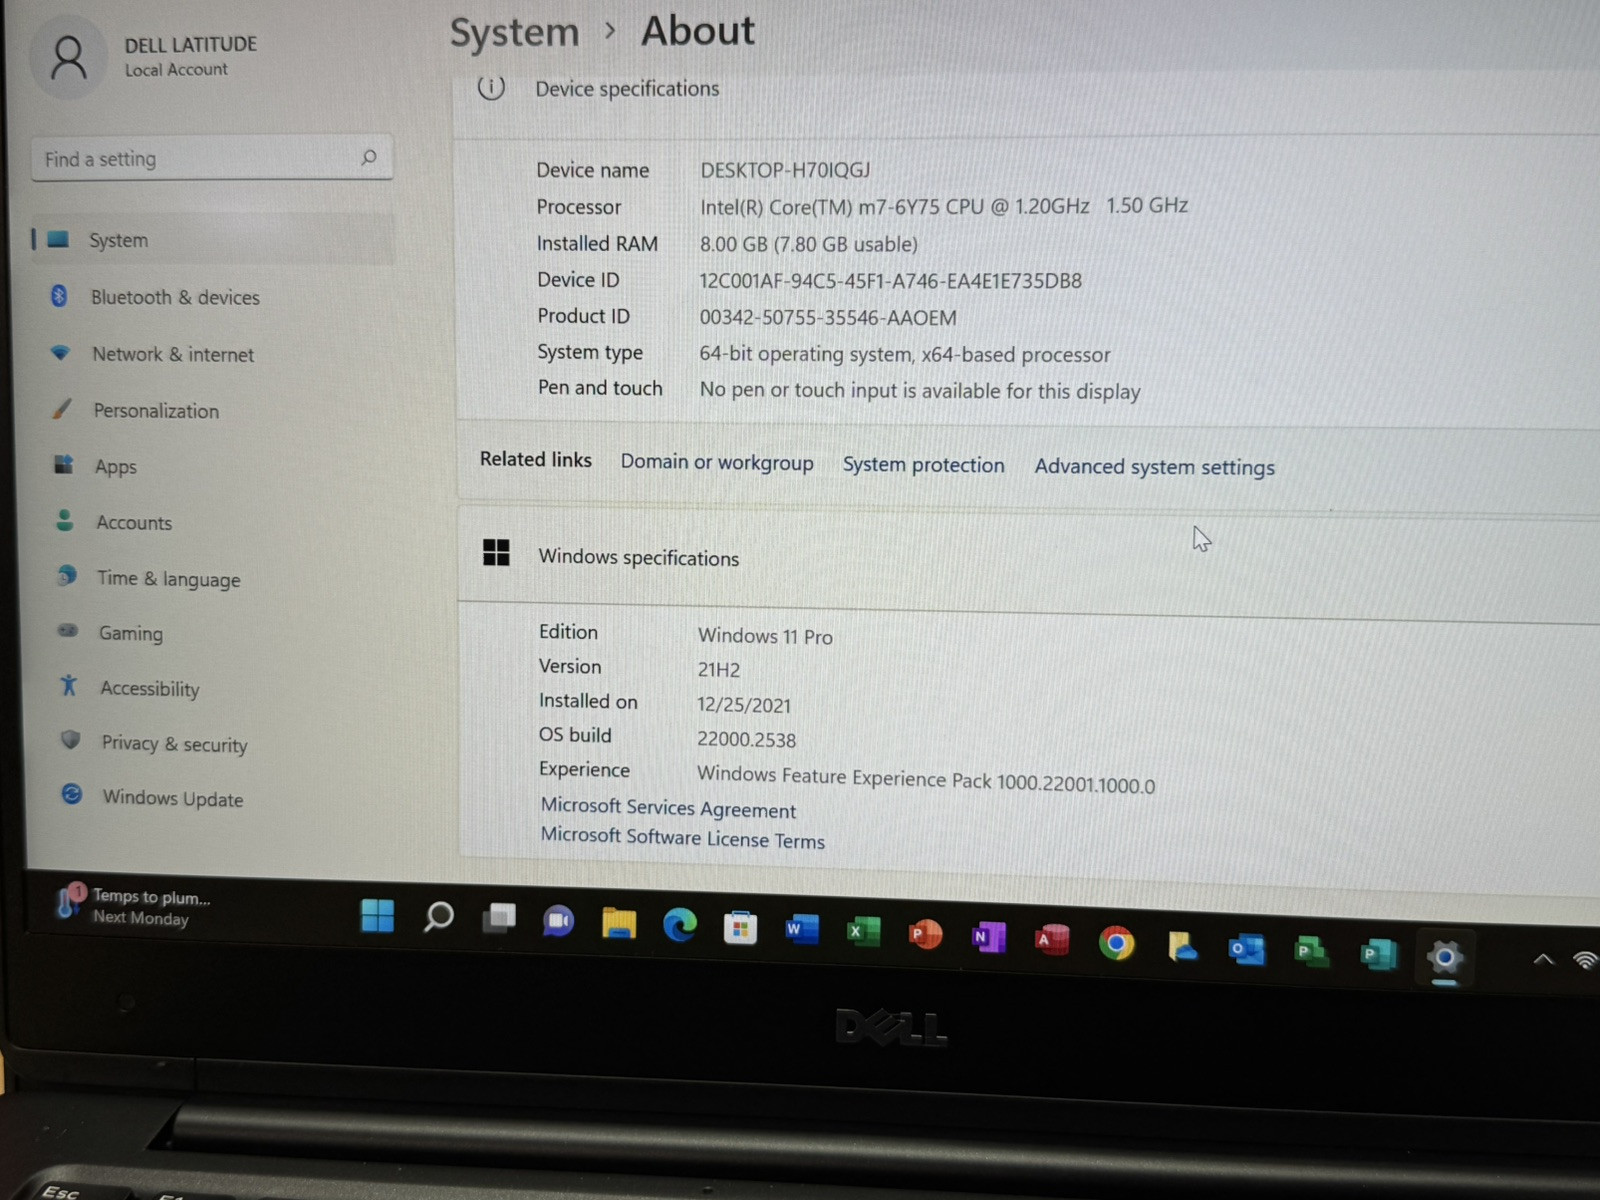Click the Device specifications info icon
Screen dimensions: 1600x1200
491,88
